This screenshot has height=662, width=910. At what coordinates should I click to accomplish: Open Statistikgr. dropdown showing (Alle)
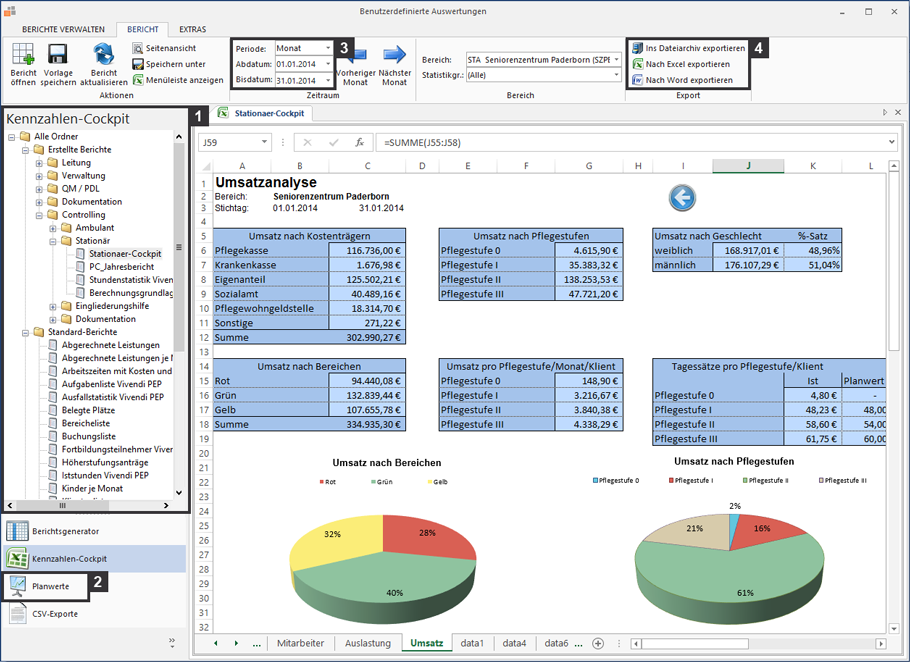click(616, 75)
